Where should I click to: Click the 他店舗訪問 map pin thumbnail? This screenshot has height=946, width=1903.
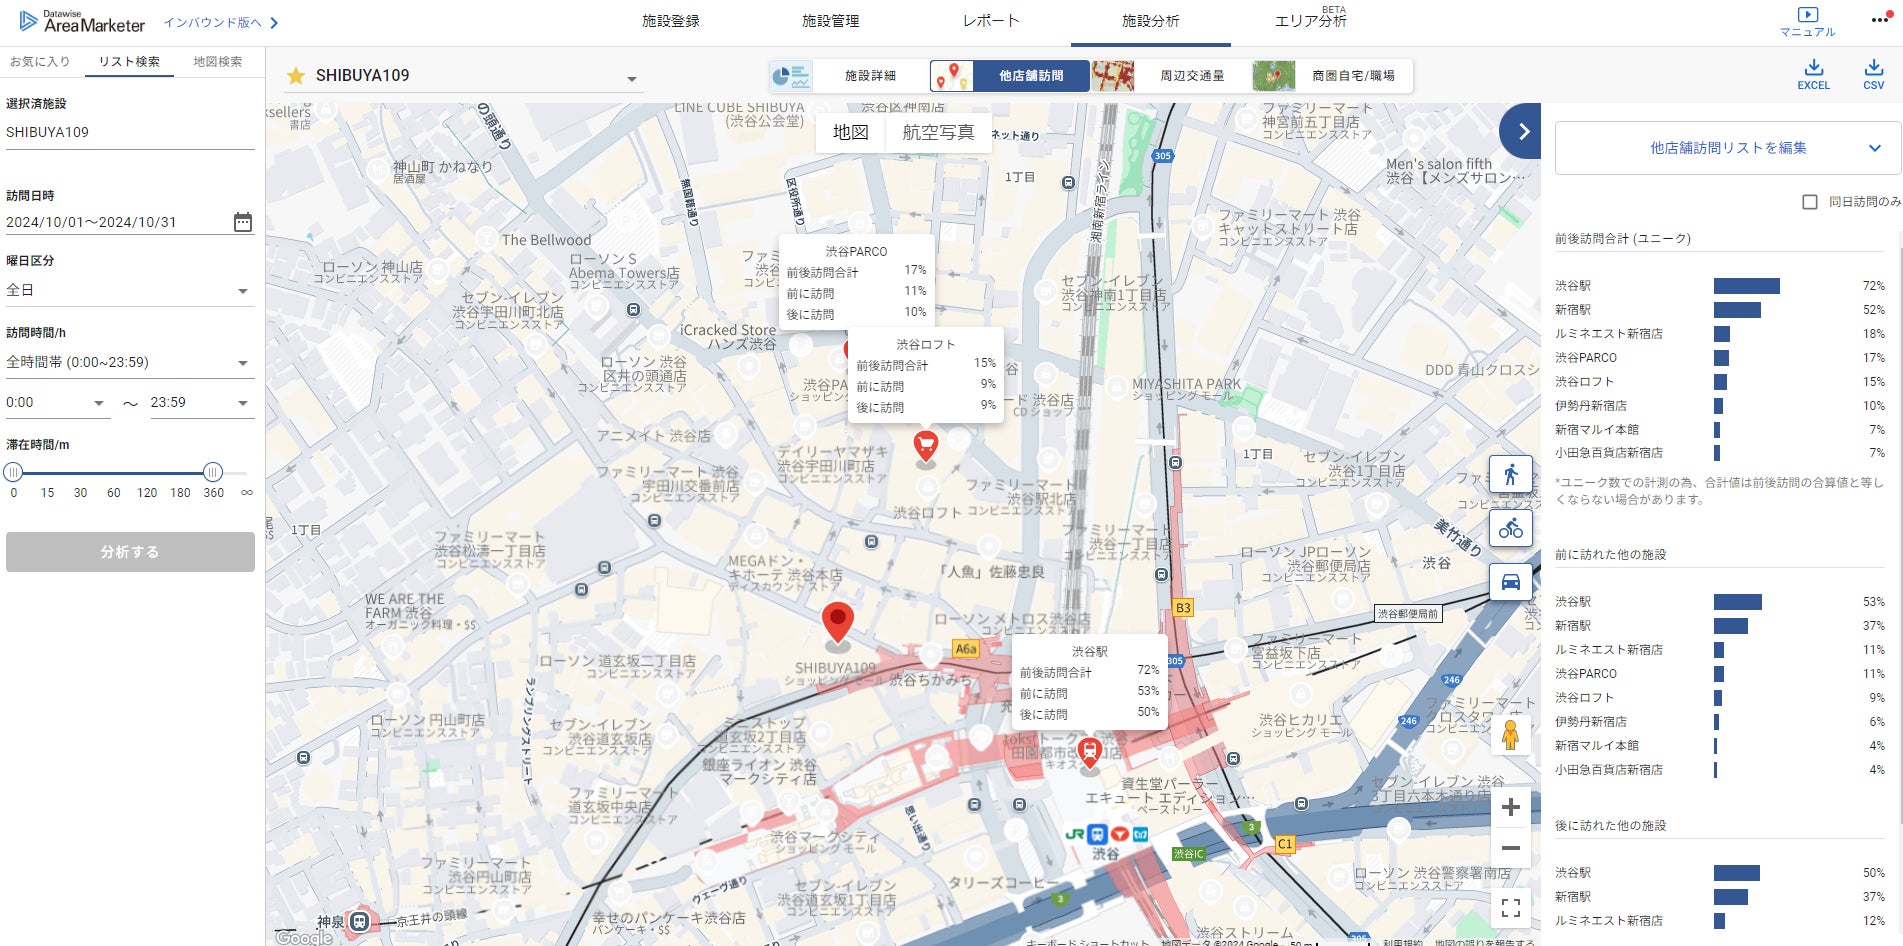(952, 76)
